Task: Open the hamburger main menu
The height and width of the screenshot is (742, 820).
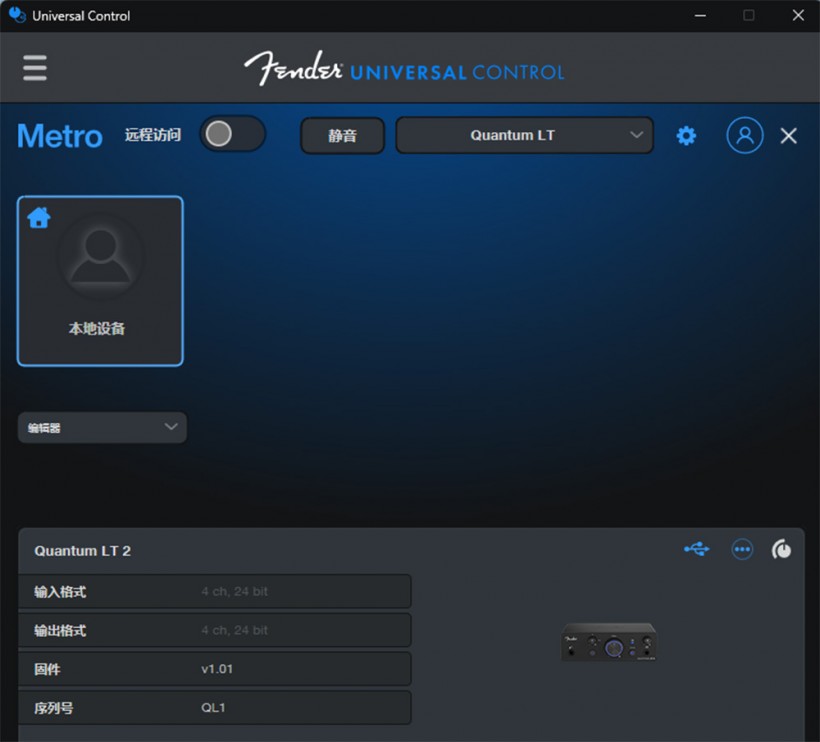Action: tap(35, 68)
